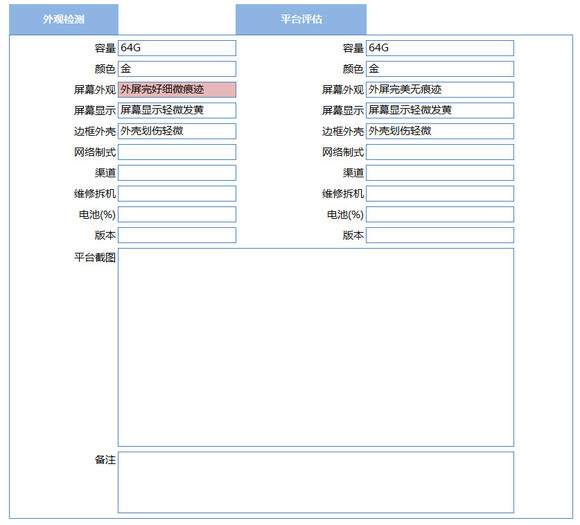Click inside the 备注 text area
580x525 pixels.
click(x=316, y=482)
